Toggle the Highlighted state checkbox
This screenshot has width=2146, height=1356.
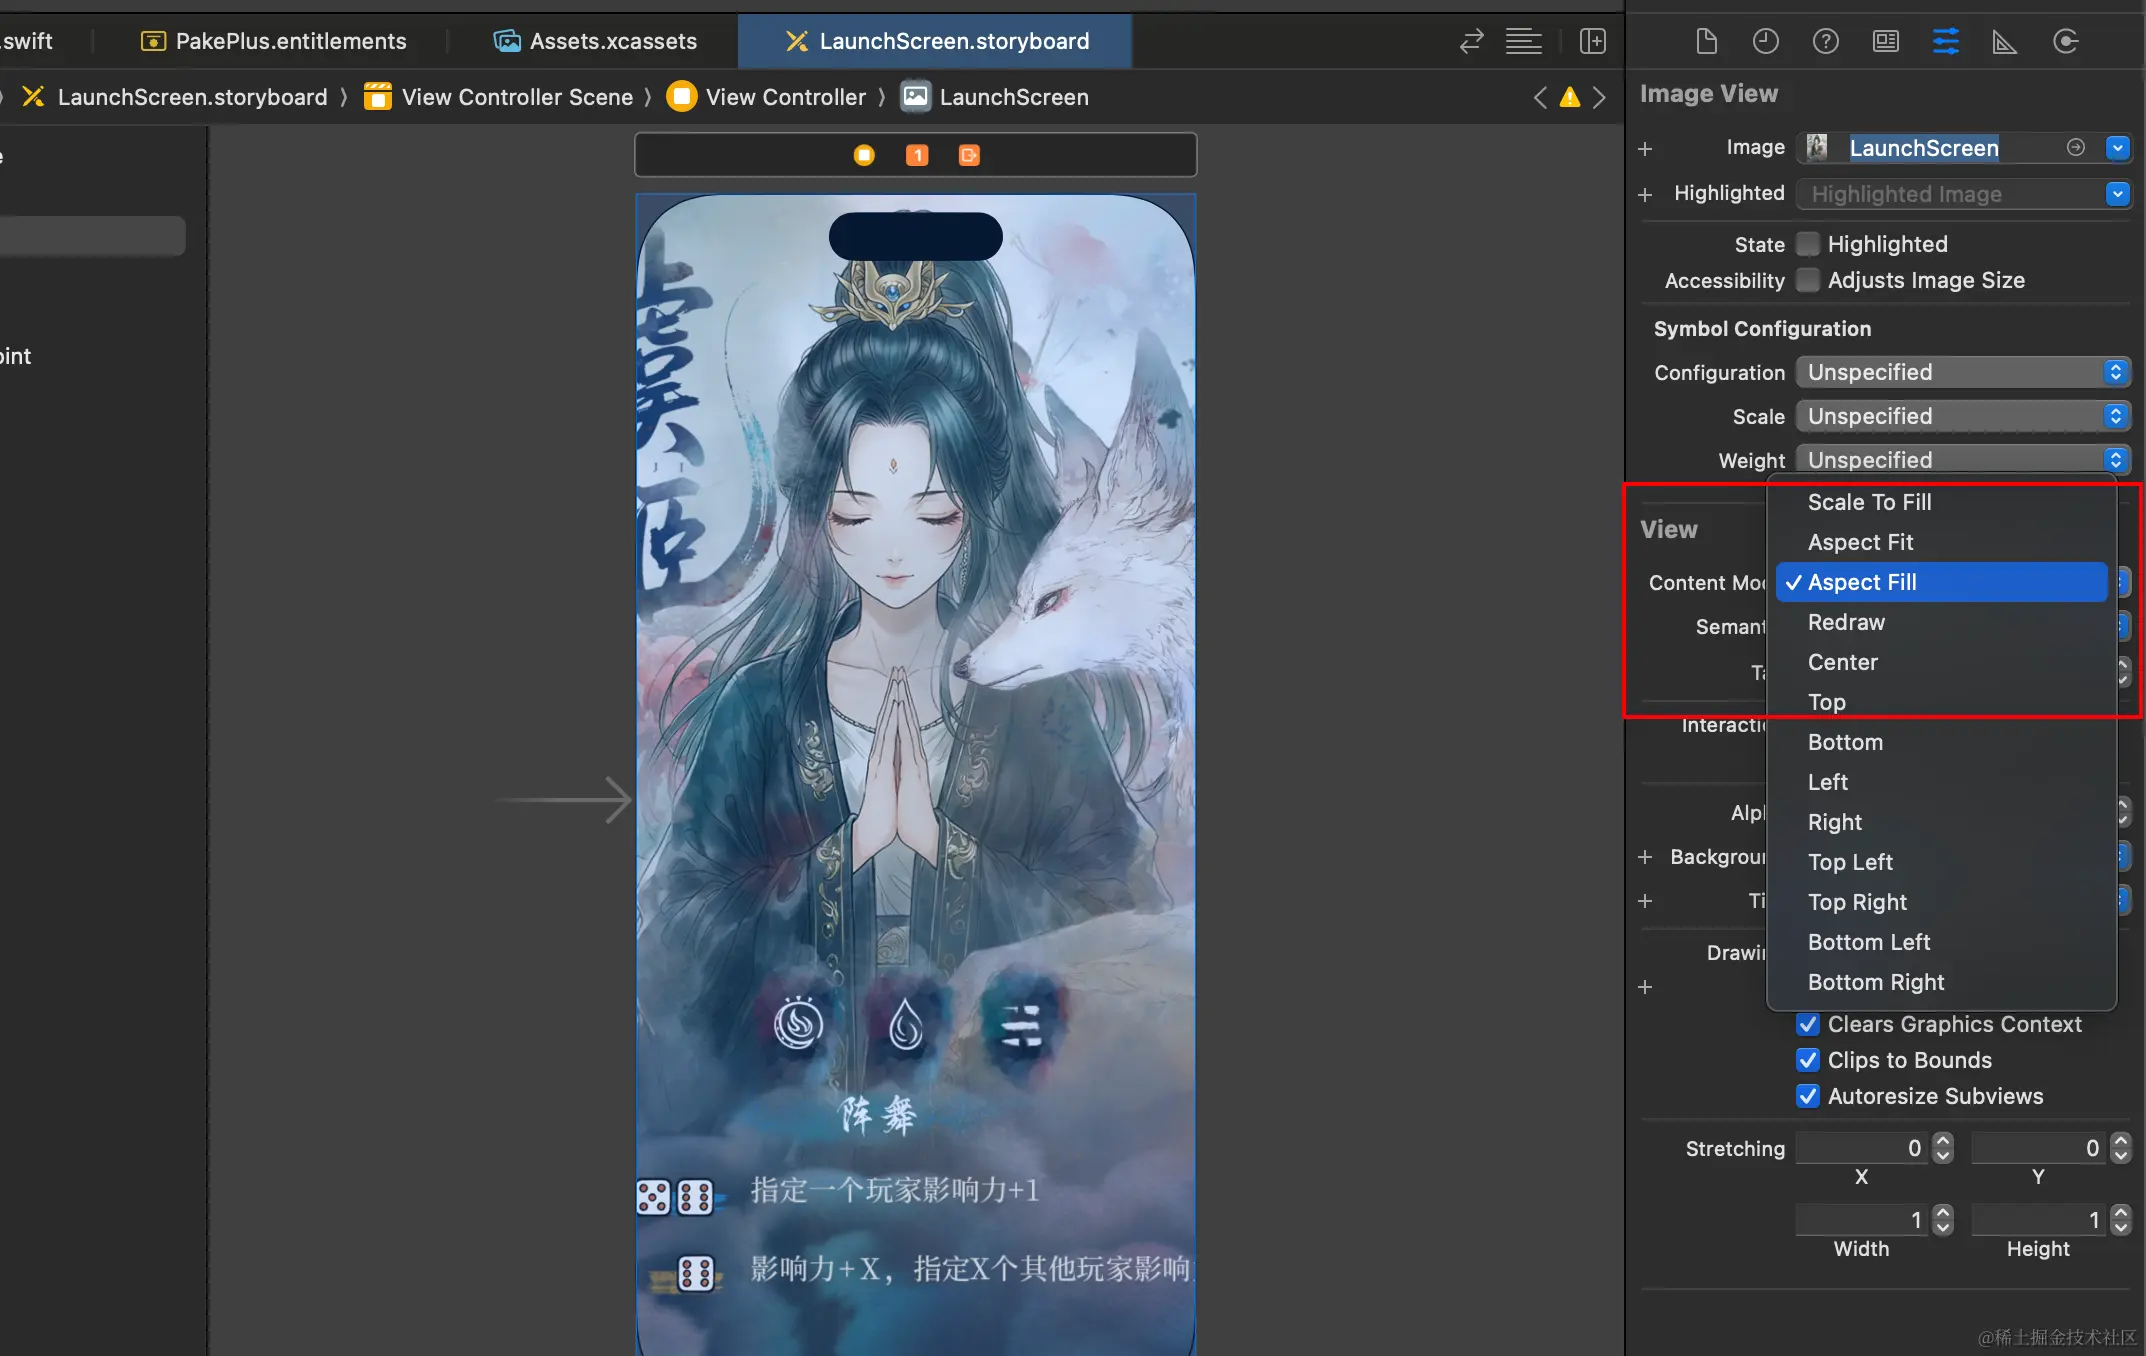point(1808,244)
